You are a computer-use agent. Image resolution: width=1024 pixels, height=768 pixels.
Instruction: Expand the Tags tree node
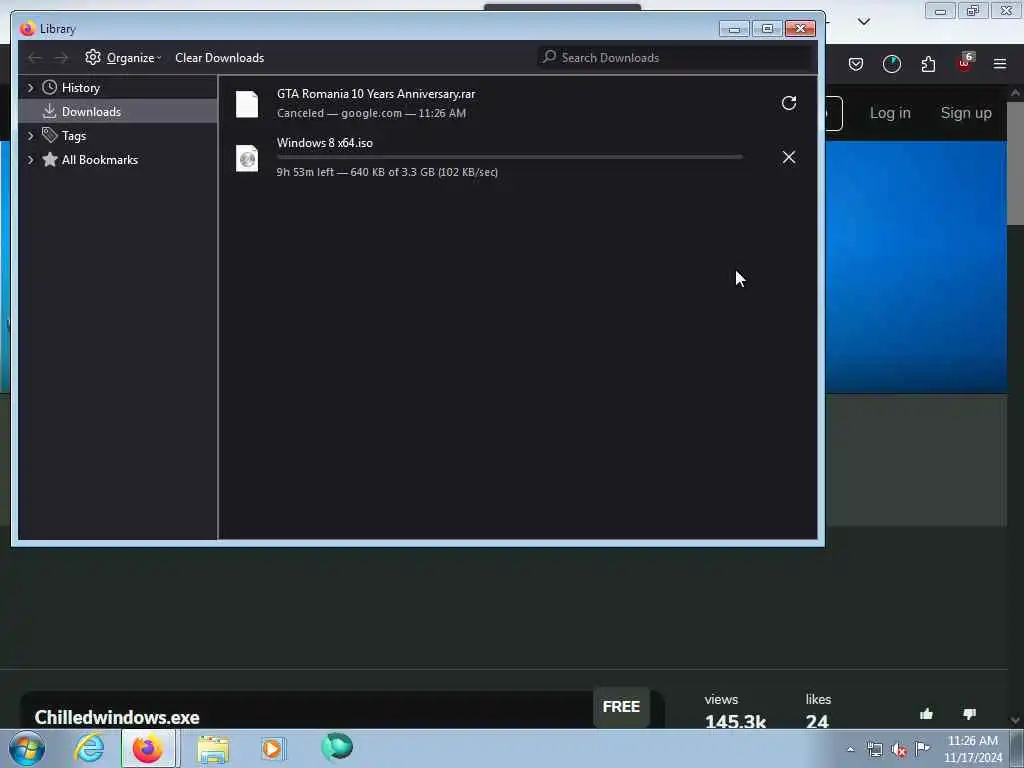point(30,136)
